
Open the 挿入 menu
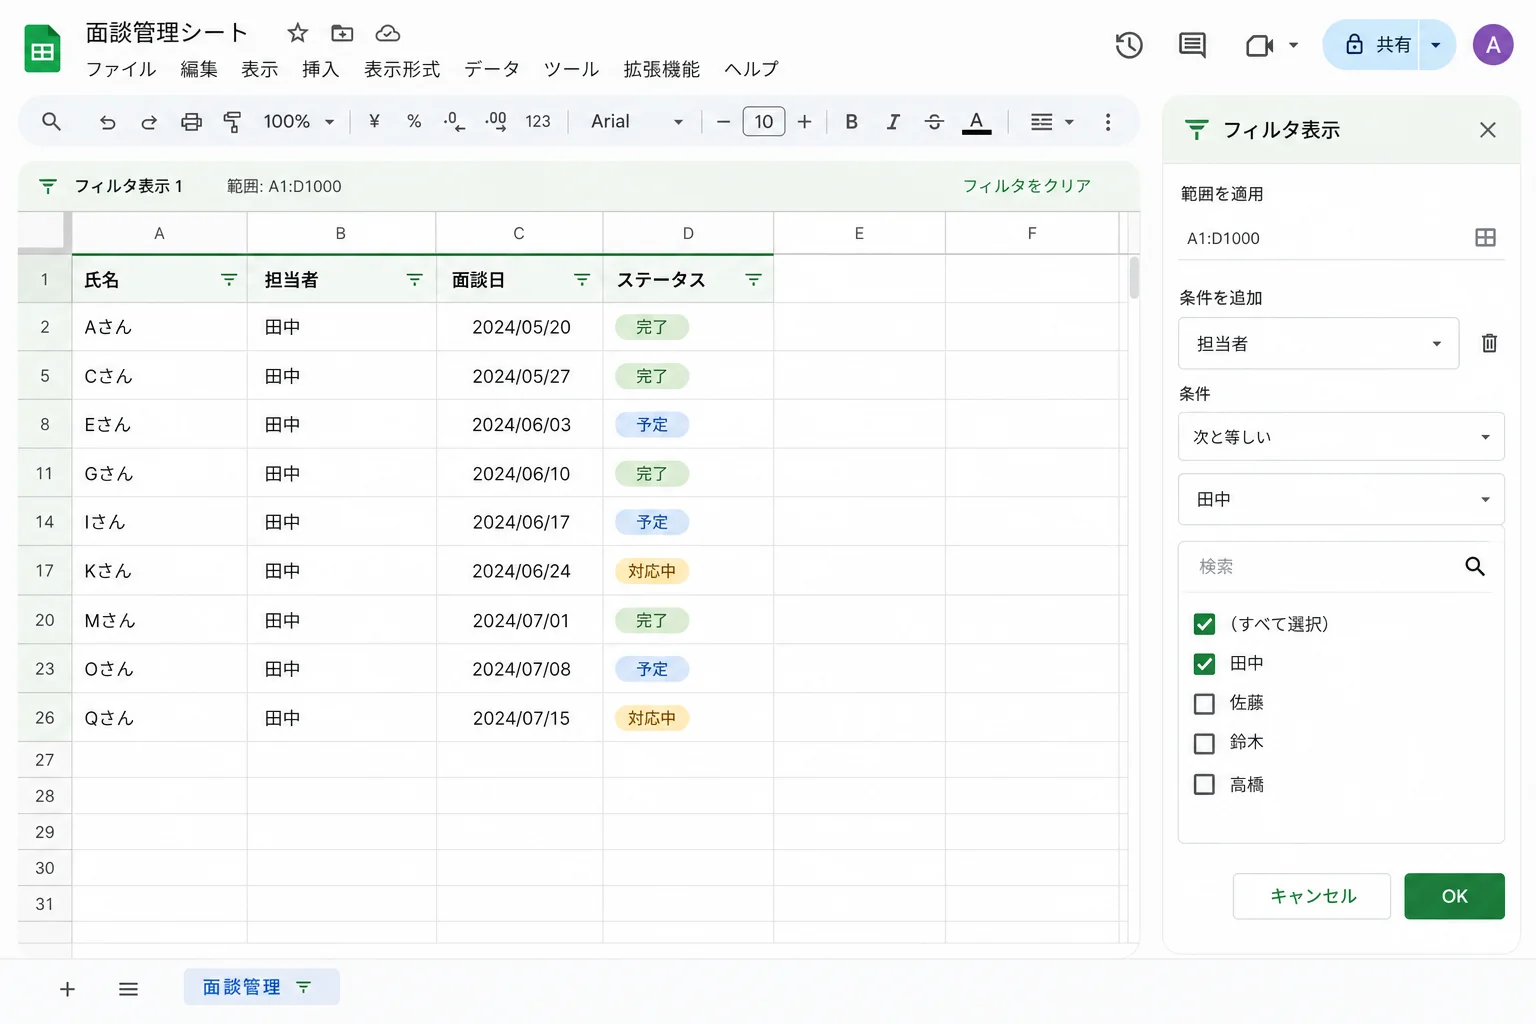(321, 69)
